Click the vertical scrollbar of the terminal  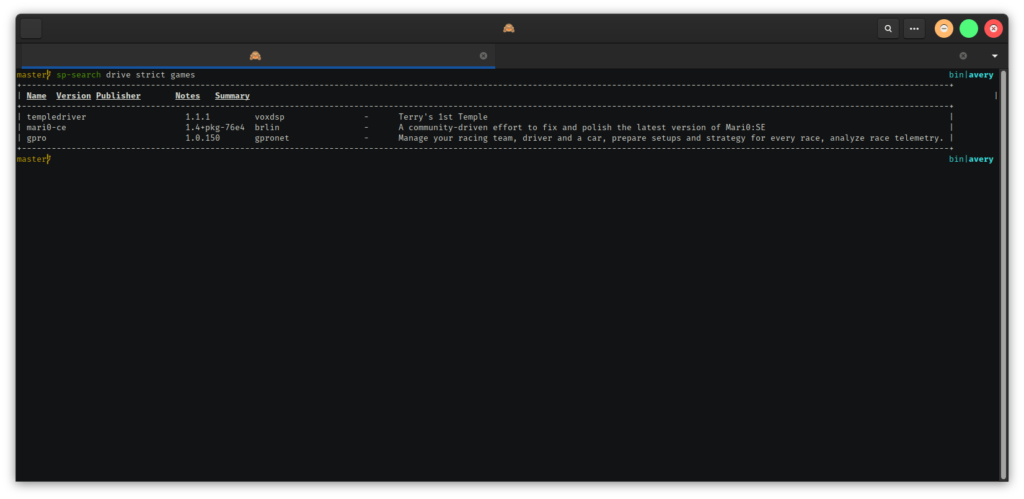(x=1003, y=270)
